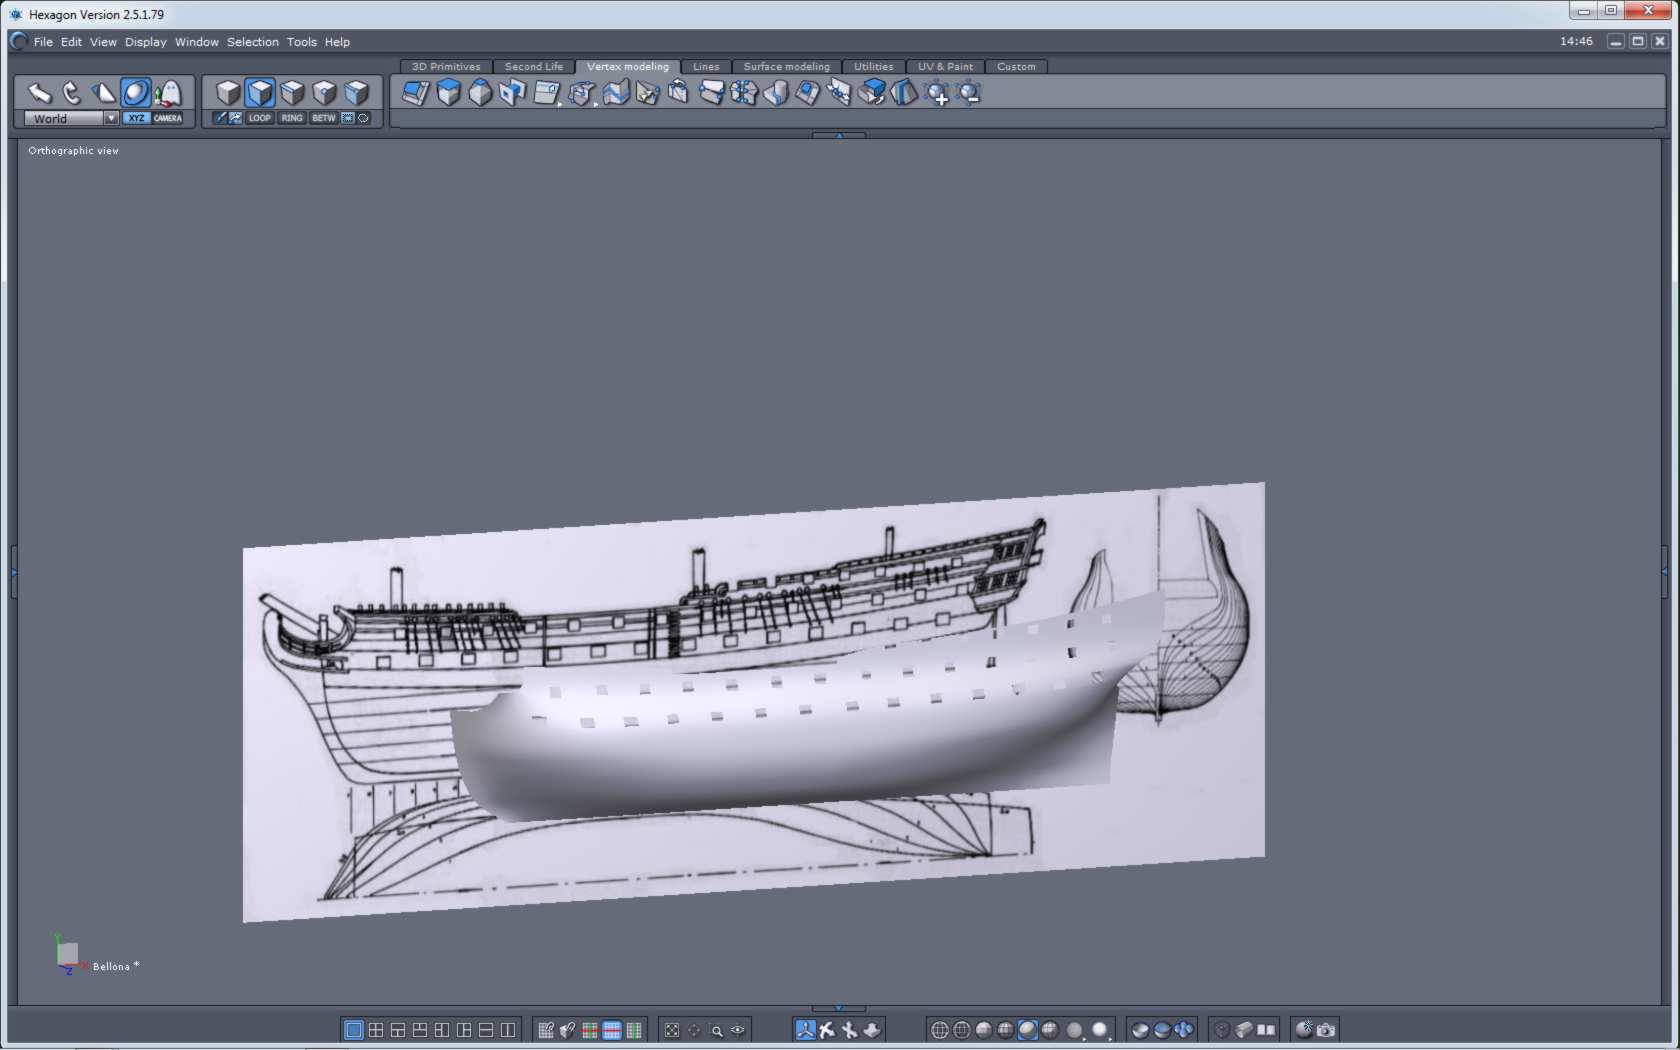The height and width of the screenshot is (1050, 1680).
Task: Click the Bellona scene label in viewport
Action: click(111, 967)
